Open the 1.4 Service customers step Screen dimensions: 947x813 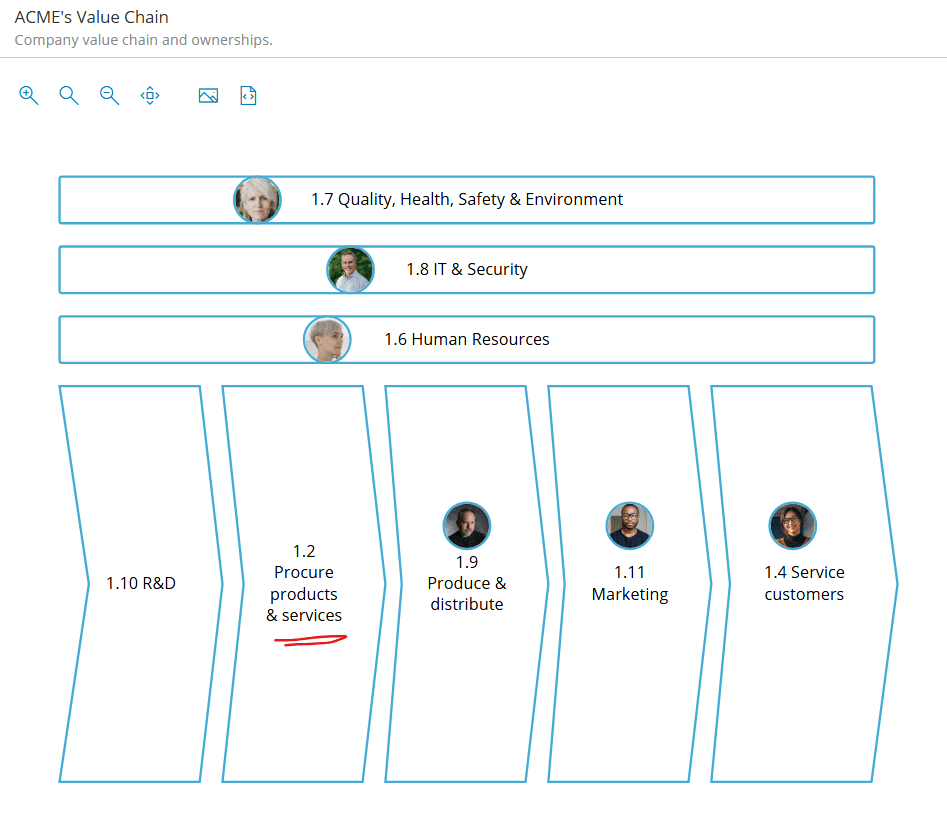[x=804, y=584]
